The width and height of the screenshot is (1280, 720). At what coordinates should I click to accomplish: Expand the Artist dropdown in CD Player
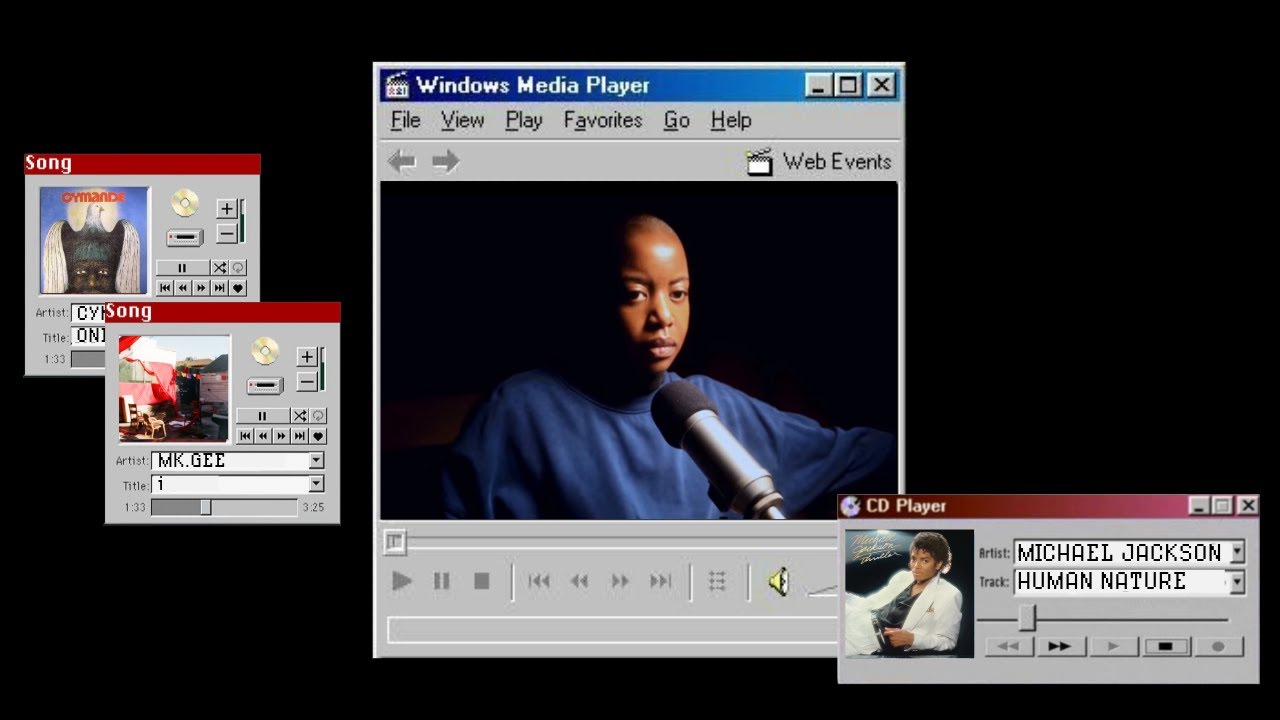click(1237, 552)
